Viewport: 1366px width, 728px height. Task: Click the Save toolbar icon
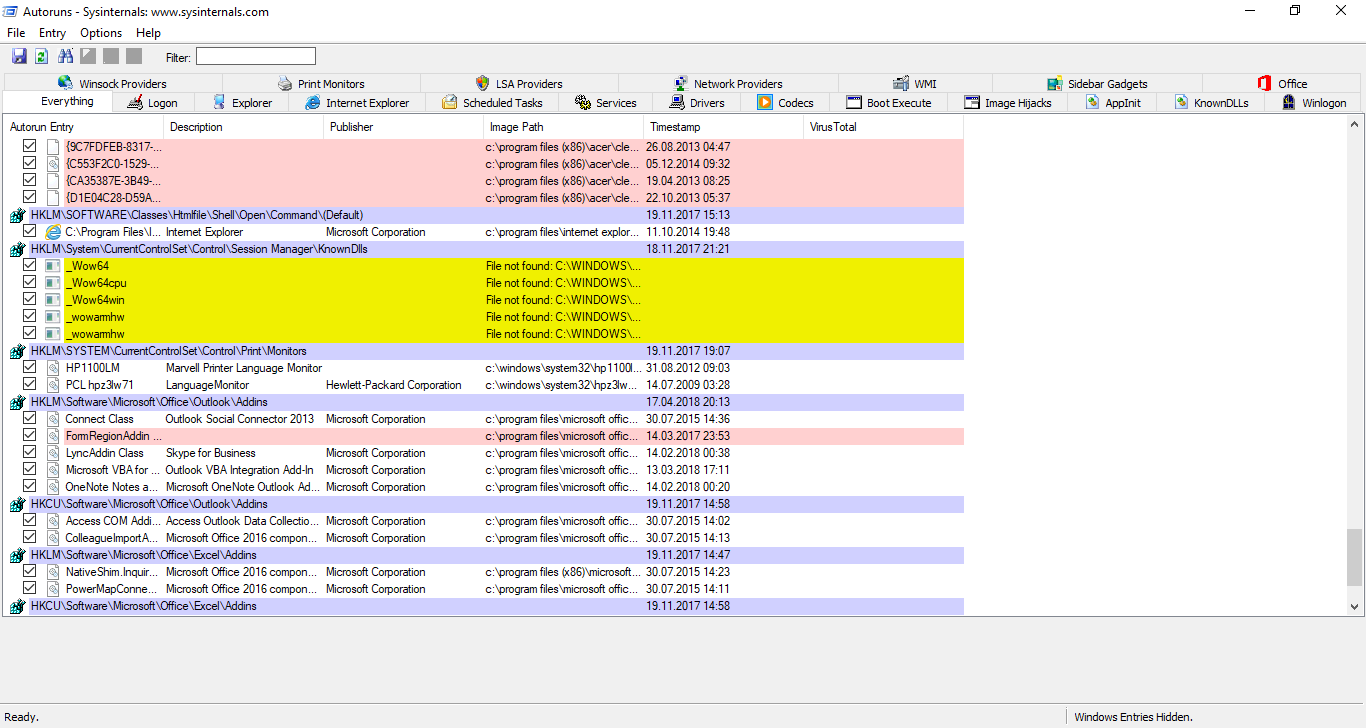(19, 56)
